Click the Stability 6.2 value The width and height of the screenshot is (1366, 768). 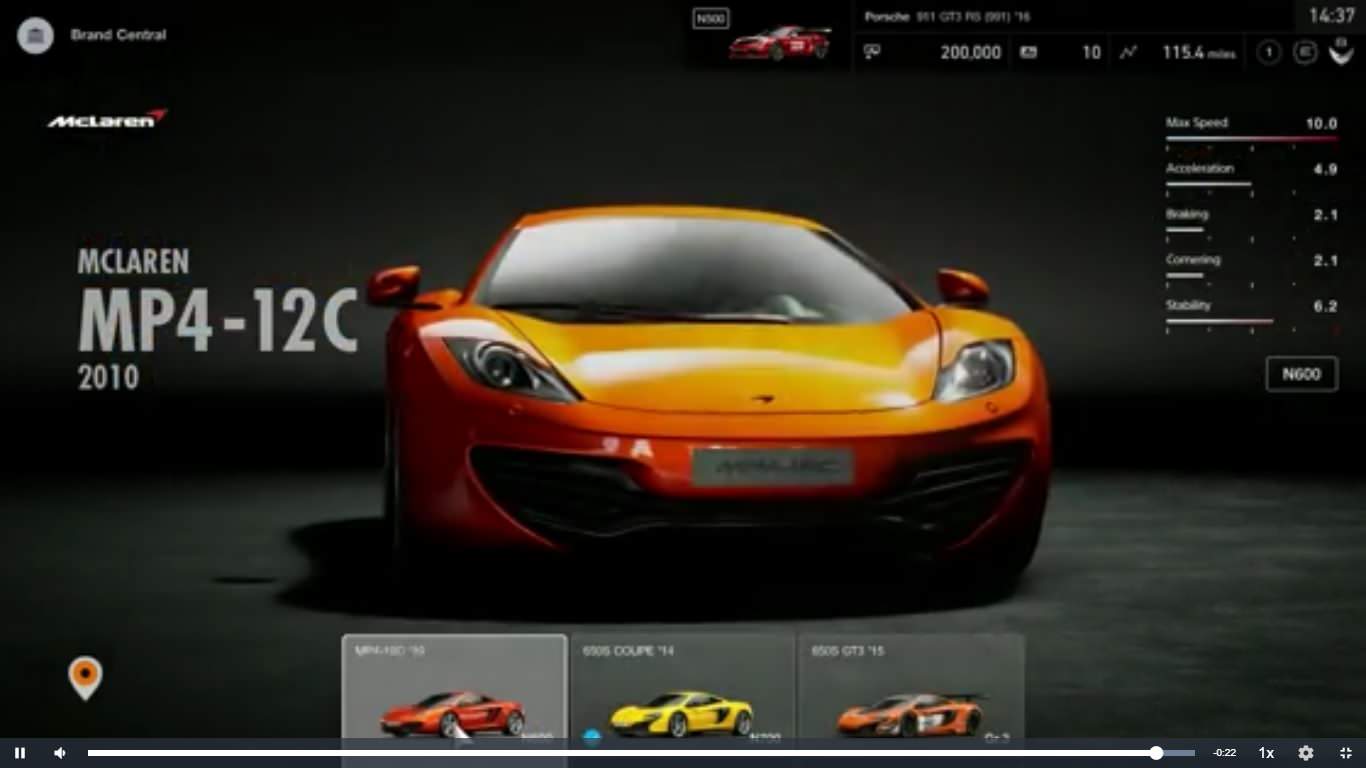point(1326,306)
